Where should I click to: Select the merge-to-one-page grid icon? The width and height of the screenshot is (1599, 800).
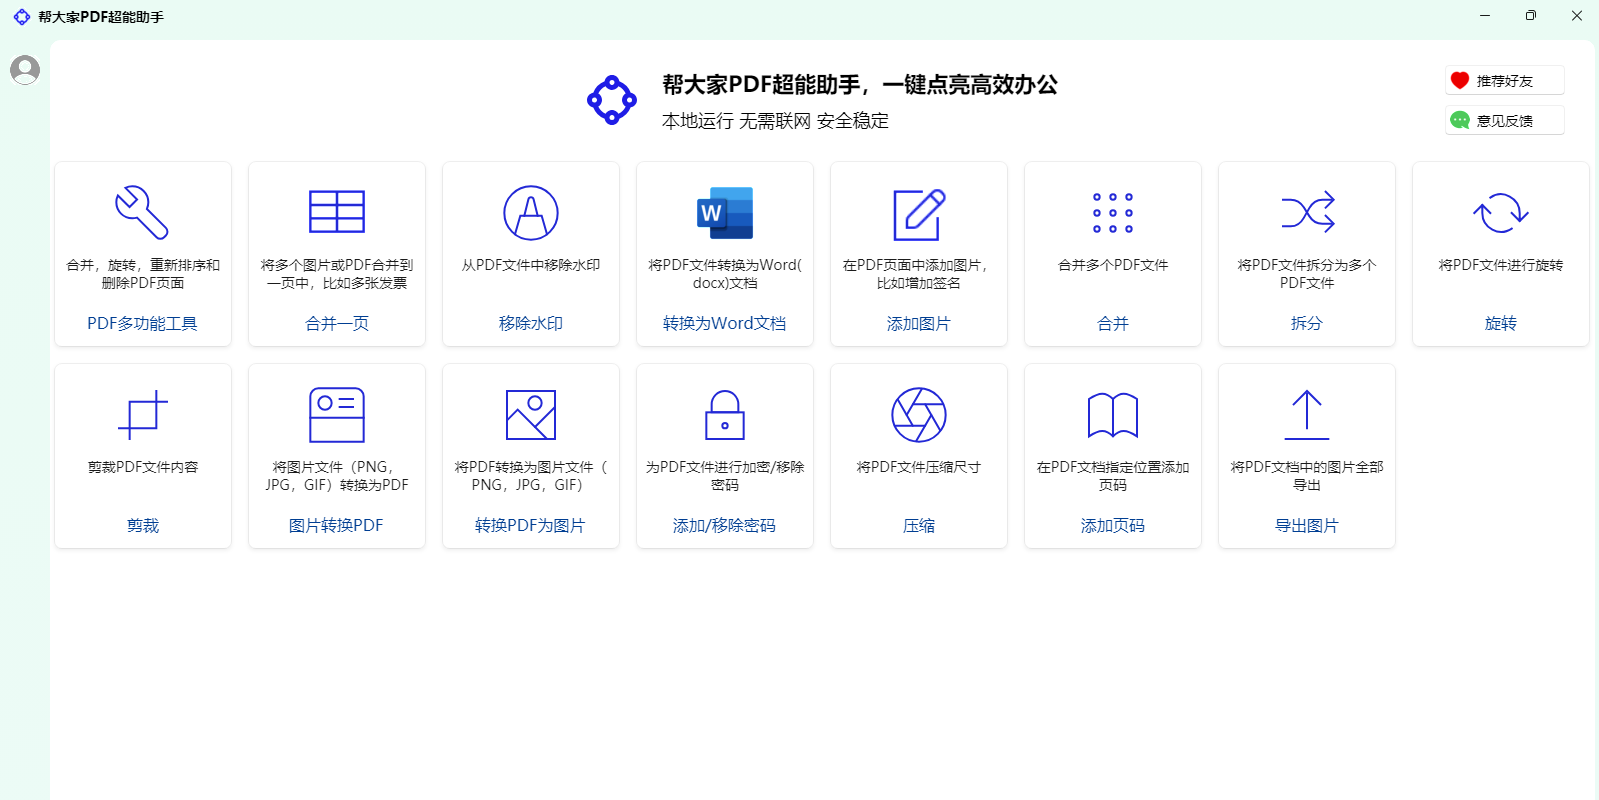pyautogui.click(x=336, y=213)
